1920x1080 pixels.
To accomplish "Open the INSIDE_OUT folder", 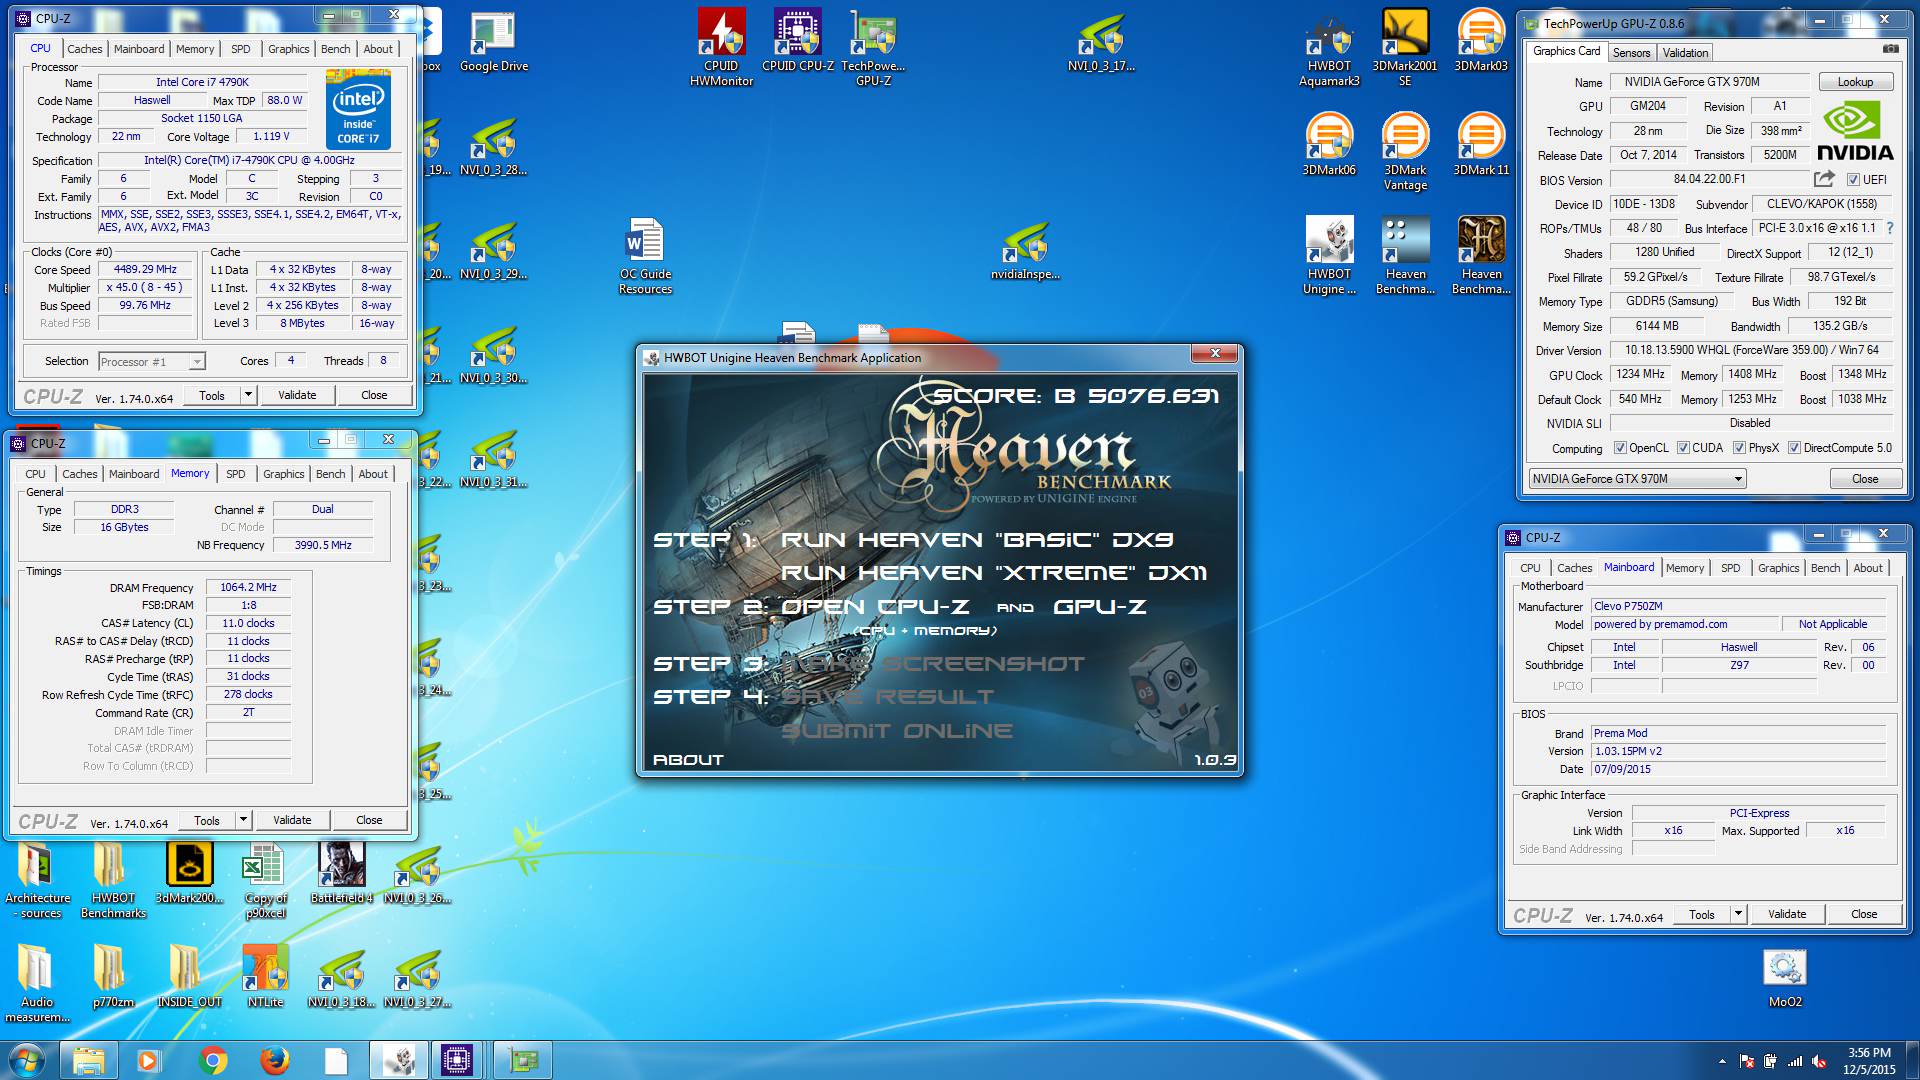I will click(x=189, y=977).
